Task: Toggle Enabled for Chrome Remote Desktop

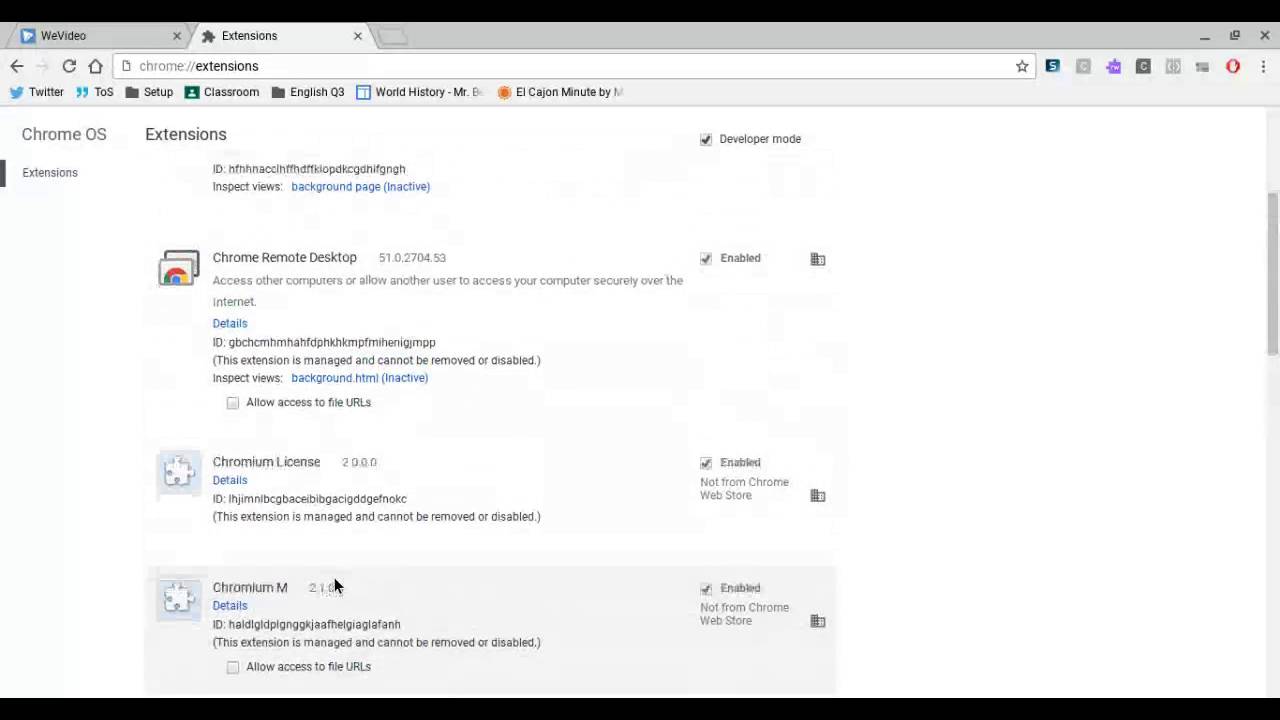Action: point(706,258)
